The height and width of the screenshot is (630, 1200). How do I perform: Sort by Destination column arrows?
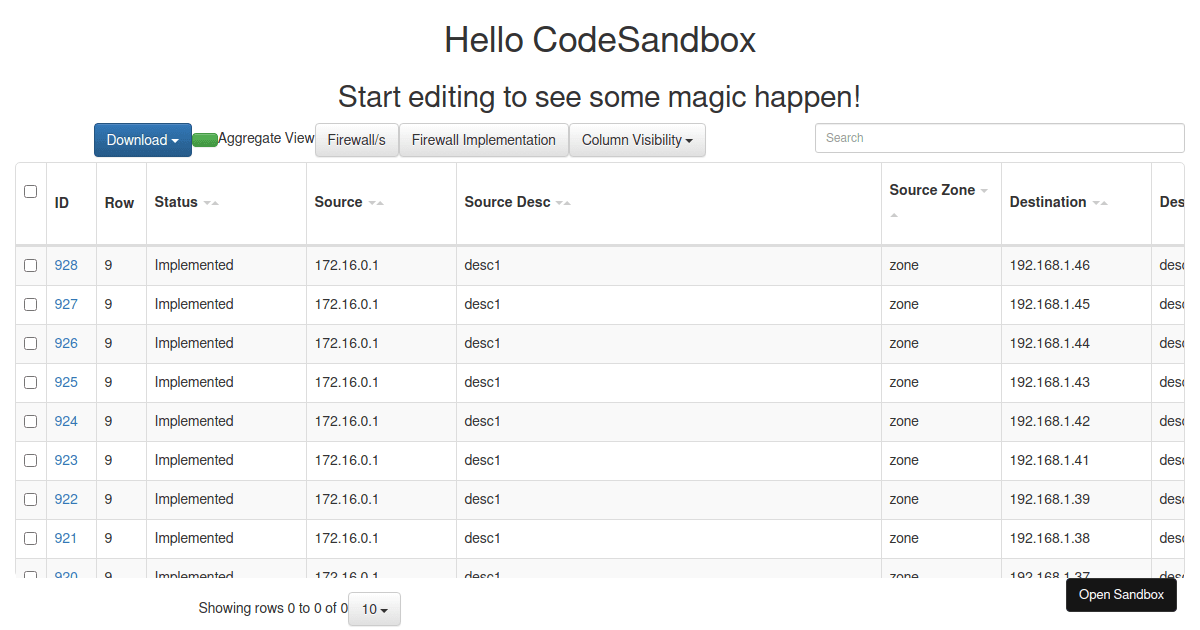[x=1100, y=203]
